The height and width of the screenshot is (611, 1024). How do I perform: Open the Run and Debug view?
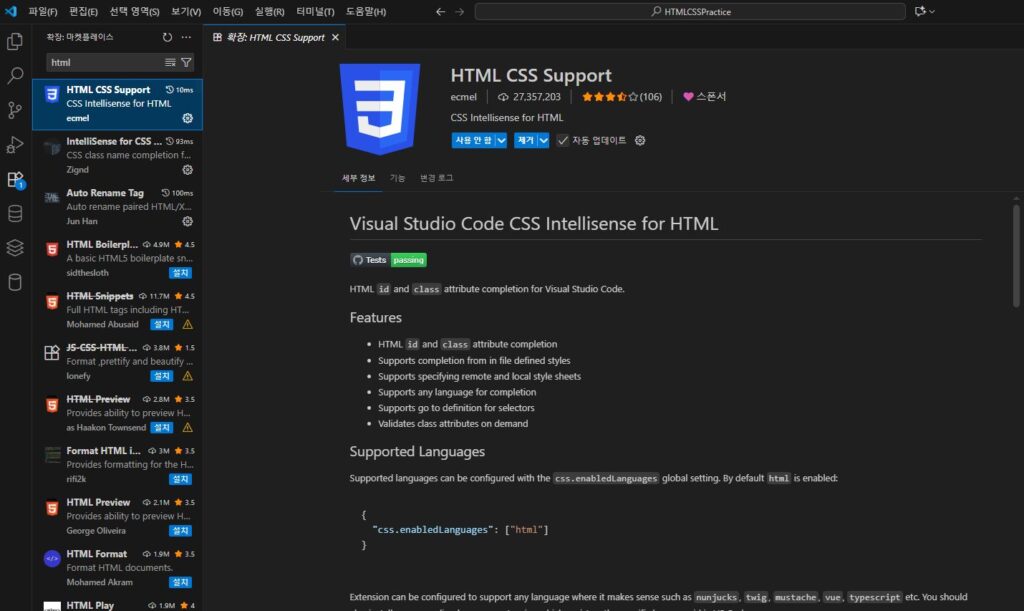14,145
